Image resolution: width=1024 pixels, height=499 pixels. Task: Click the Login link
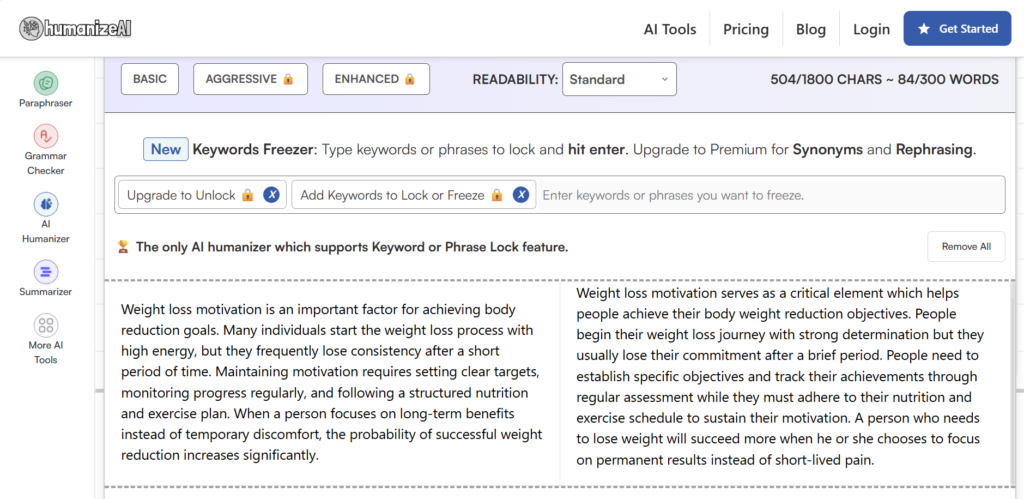coord(871,29)
